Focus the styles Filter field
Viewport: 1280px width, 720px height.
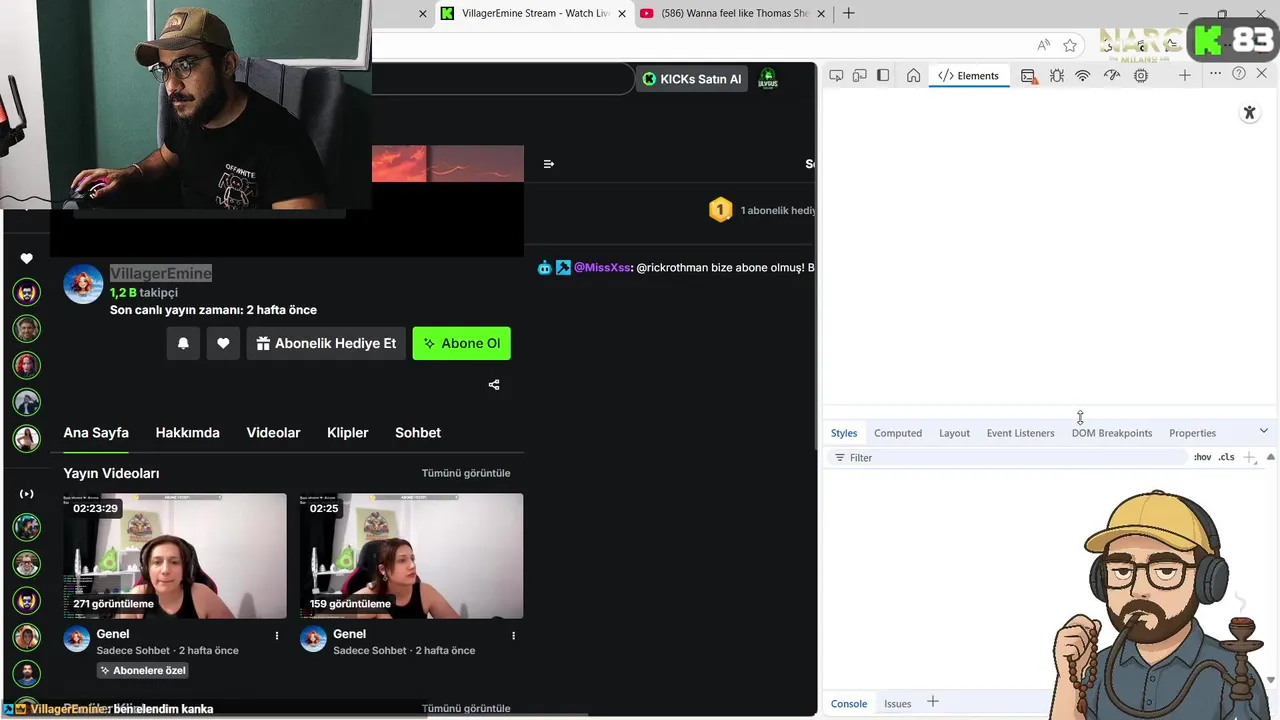pyautogui.click(x=1010, y=457)
